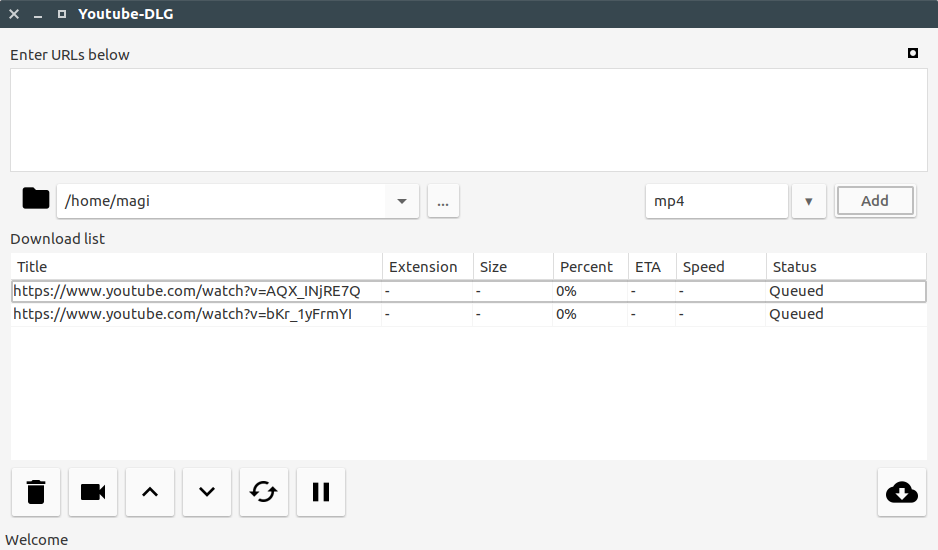This screenshot has width=938, height=550.
Task: Browse for folder with the ... button
Action: click(x=443, y=201)
